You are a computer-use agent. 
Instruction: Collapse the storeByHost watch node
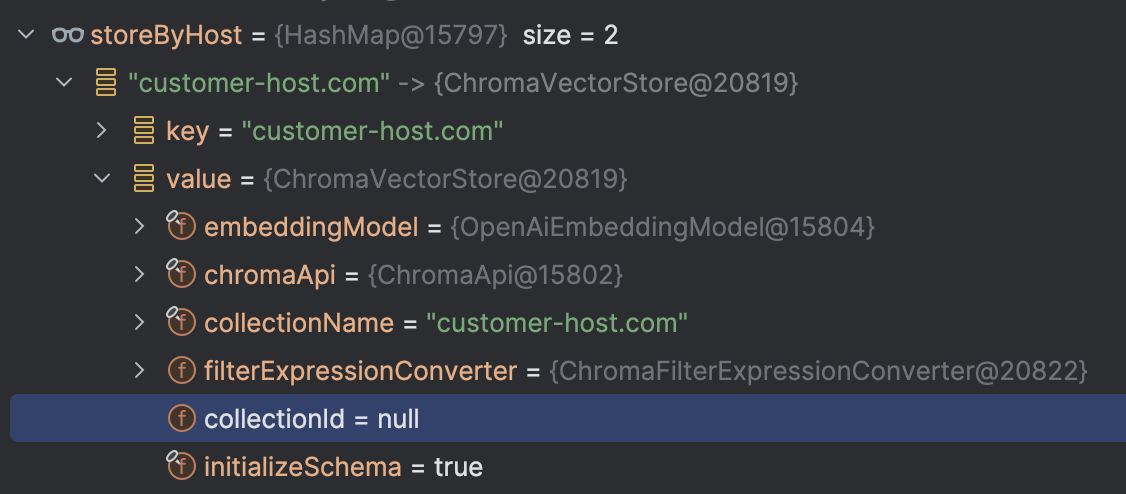coord(26,34)
